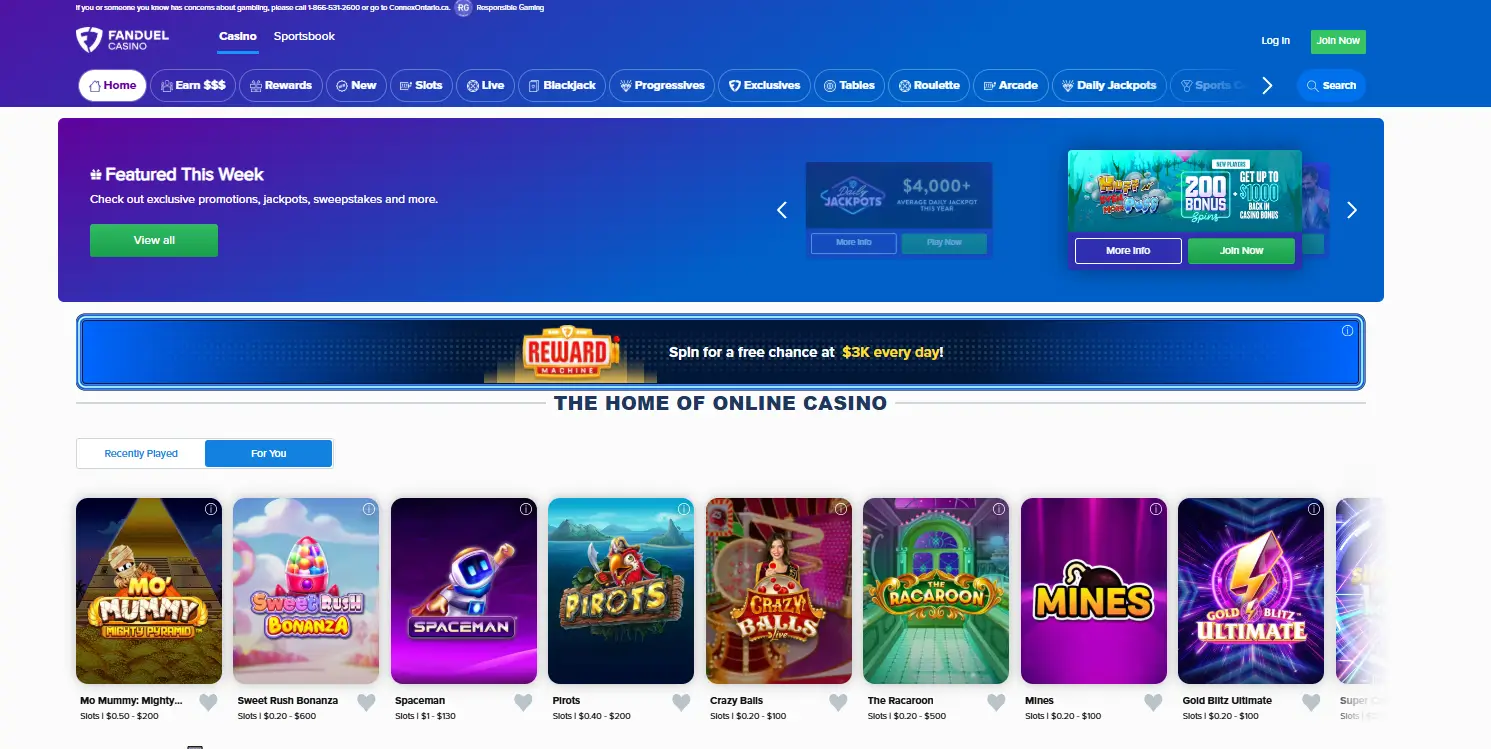Expand category bar with right chevron arrow
Image resolution: width=1491 pixels, height=749 pixels.
click(1267, 86)
